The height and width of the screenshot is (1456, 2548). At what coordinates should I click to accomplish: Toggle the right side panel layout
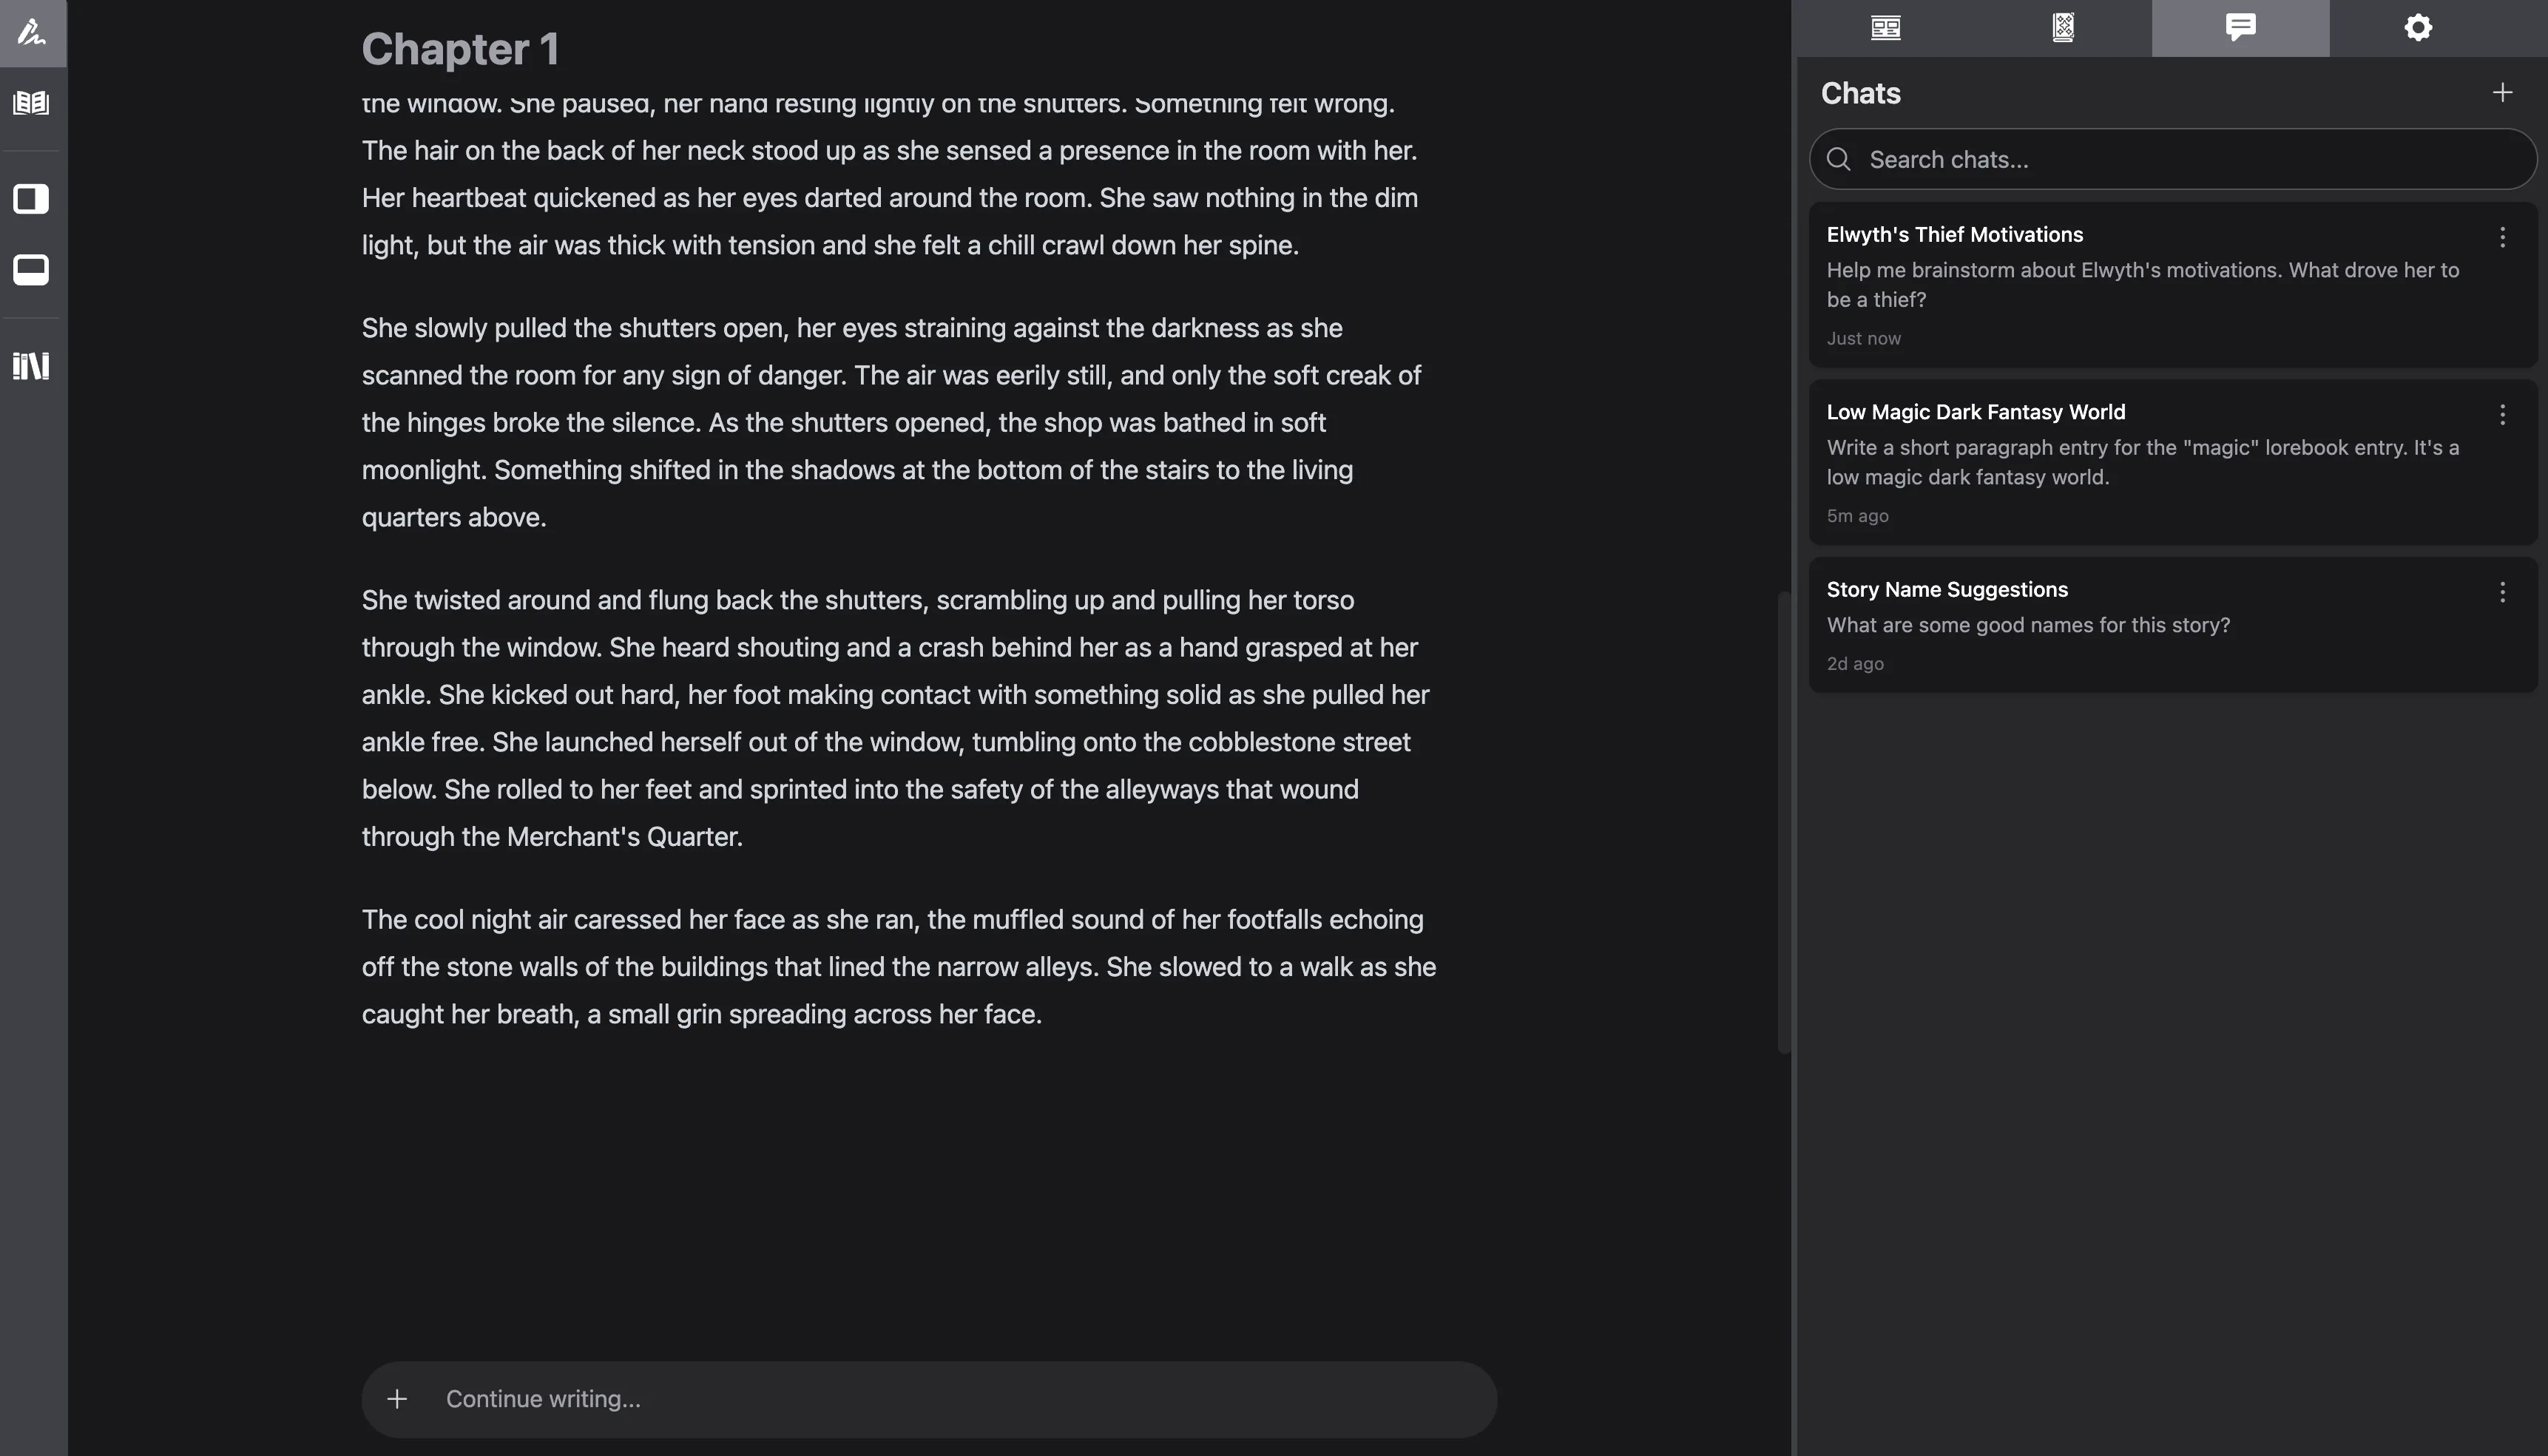[31, 199]
